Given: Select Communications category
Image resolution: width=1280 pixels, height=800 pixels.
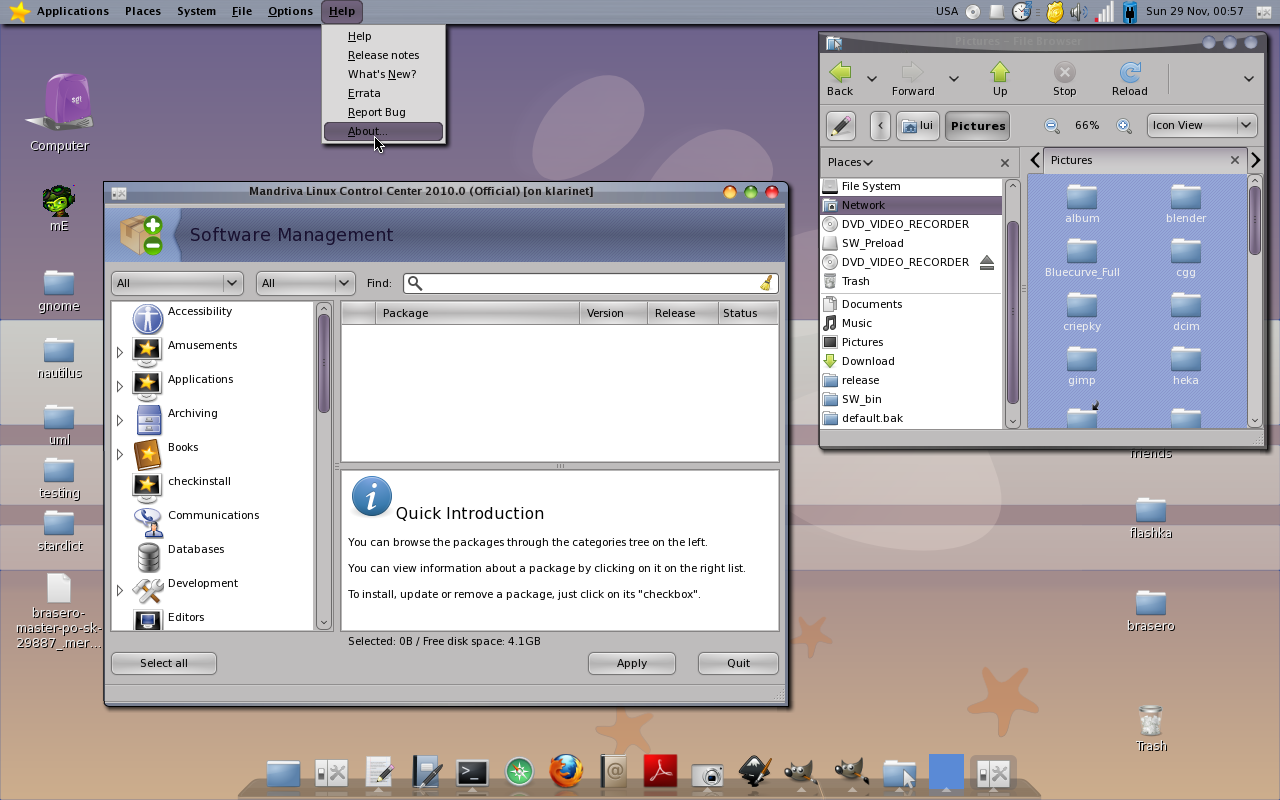Looking at the screenshot, I should click(x=213, y=515).
